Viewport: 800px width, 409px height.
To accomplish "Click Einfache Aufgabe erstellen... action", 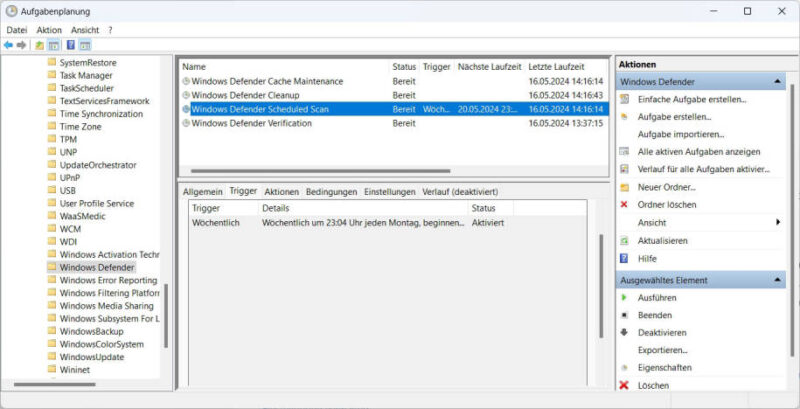I will tap(691, 99).
